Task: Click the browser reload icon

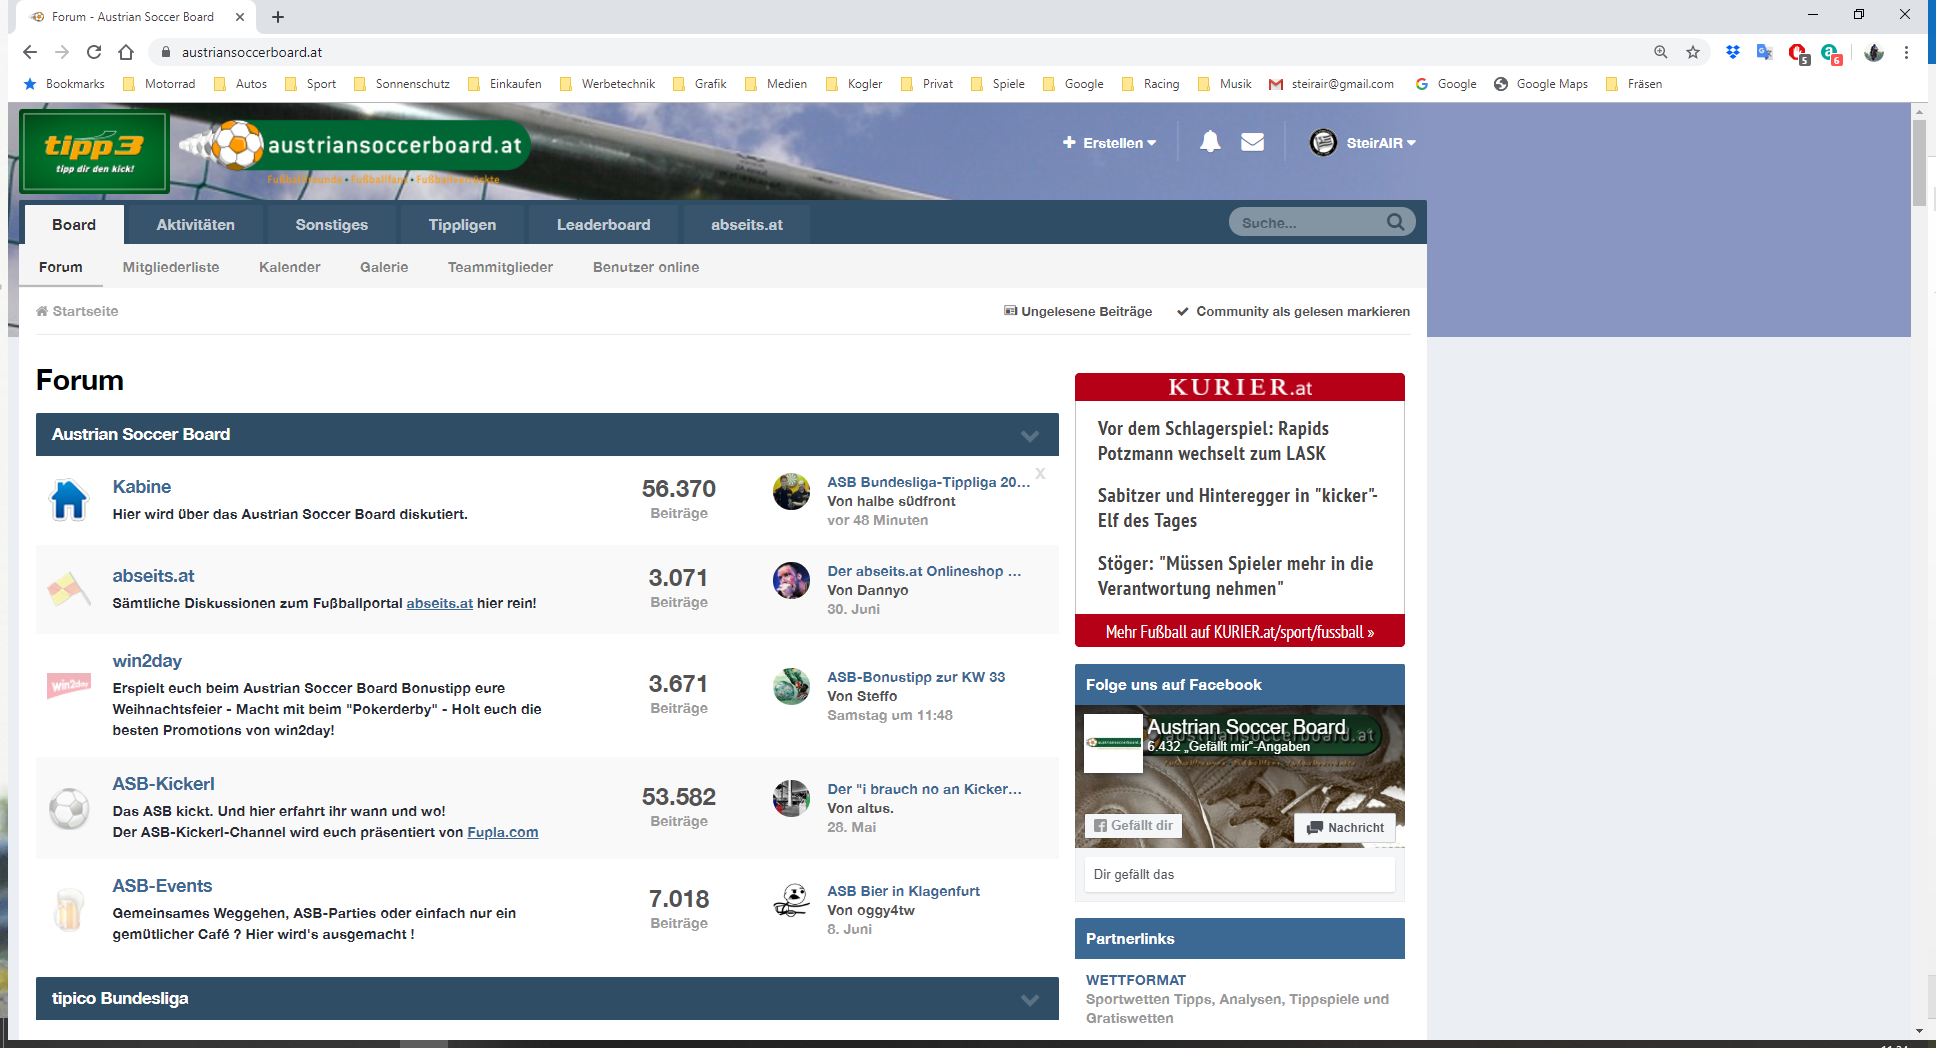Action: click(x=94, y=52)
